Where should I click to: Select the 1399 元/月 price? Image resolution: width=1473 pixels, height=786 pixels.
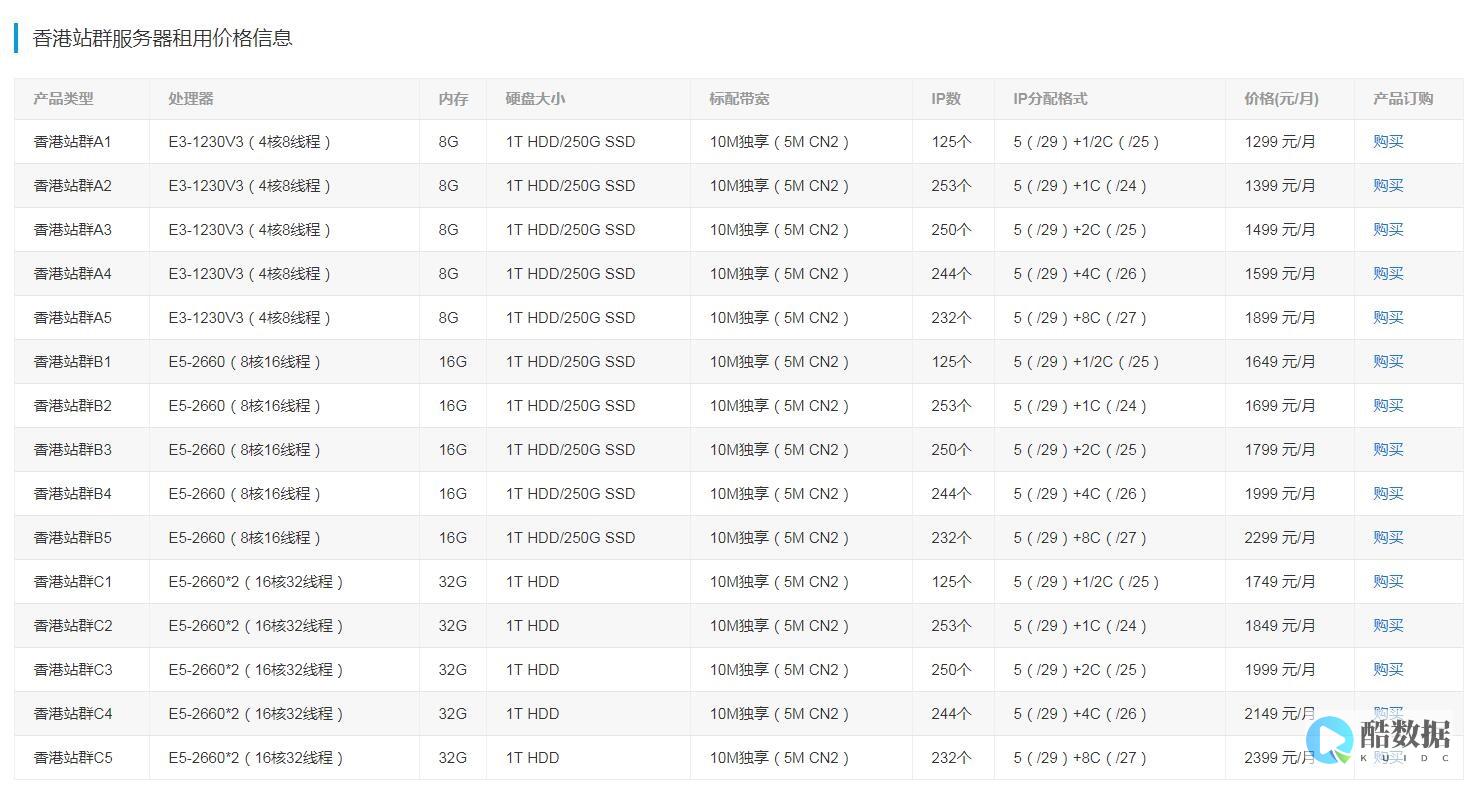coord(1280,186)
